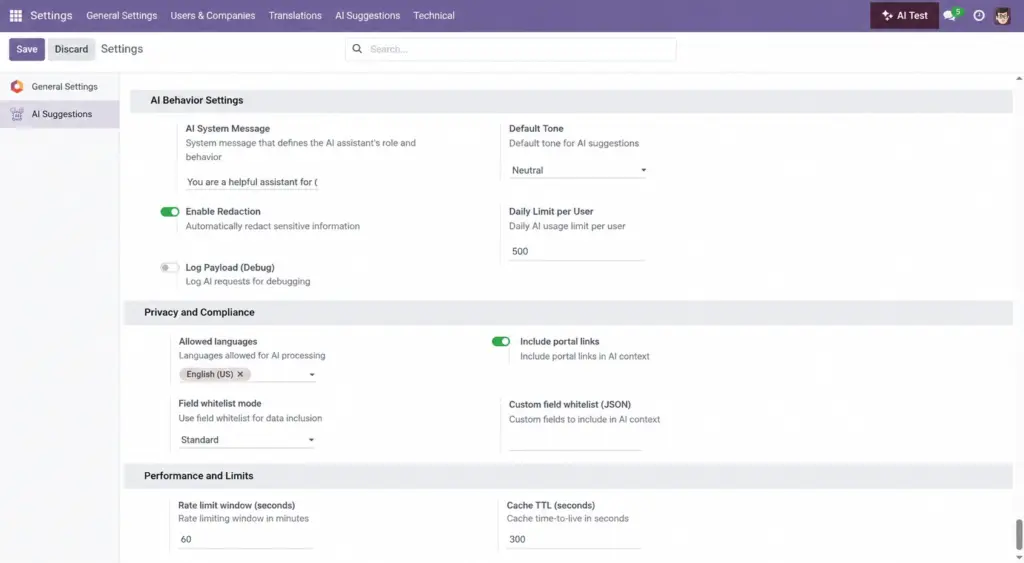Viewport: 1024px width, 563px height.
Task: Click the Default Tone label
Action: click(x=536, y=129)
